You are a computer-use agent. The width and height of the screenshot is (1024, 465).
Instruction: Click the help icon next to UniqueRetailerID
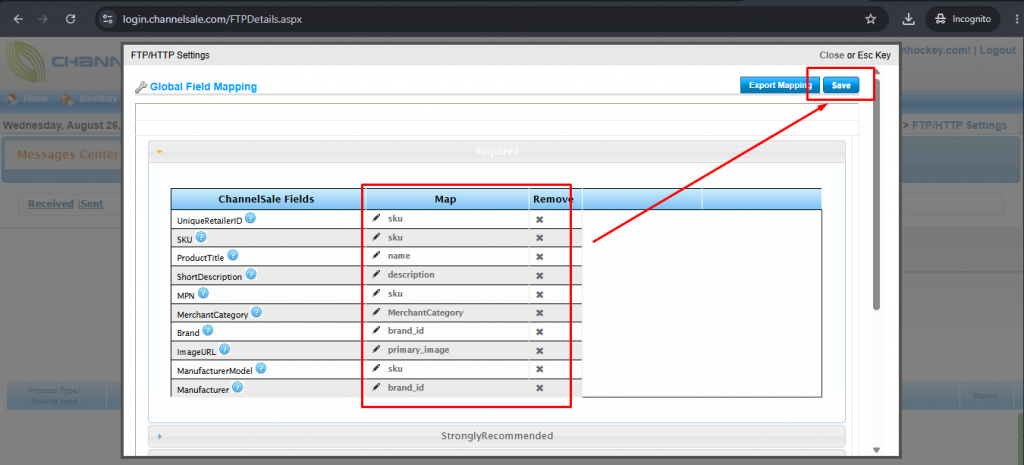(x=250, y=219)
